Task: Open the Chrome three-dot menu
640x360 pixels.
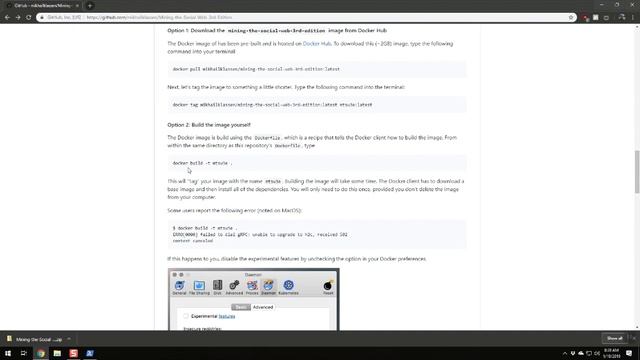Action: click(633, 18)
